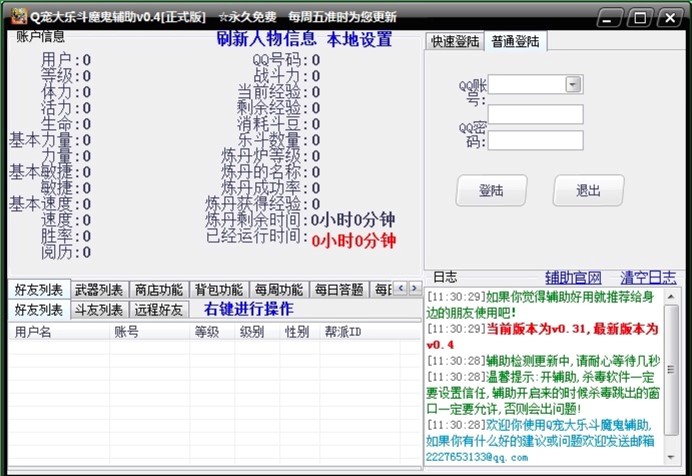Open 武器列表 tab
This screenshot has height=476, width=692.
99,290
